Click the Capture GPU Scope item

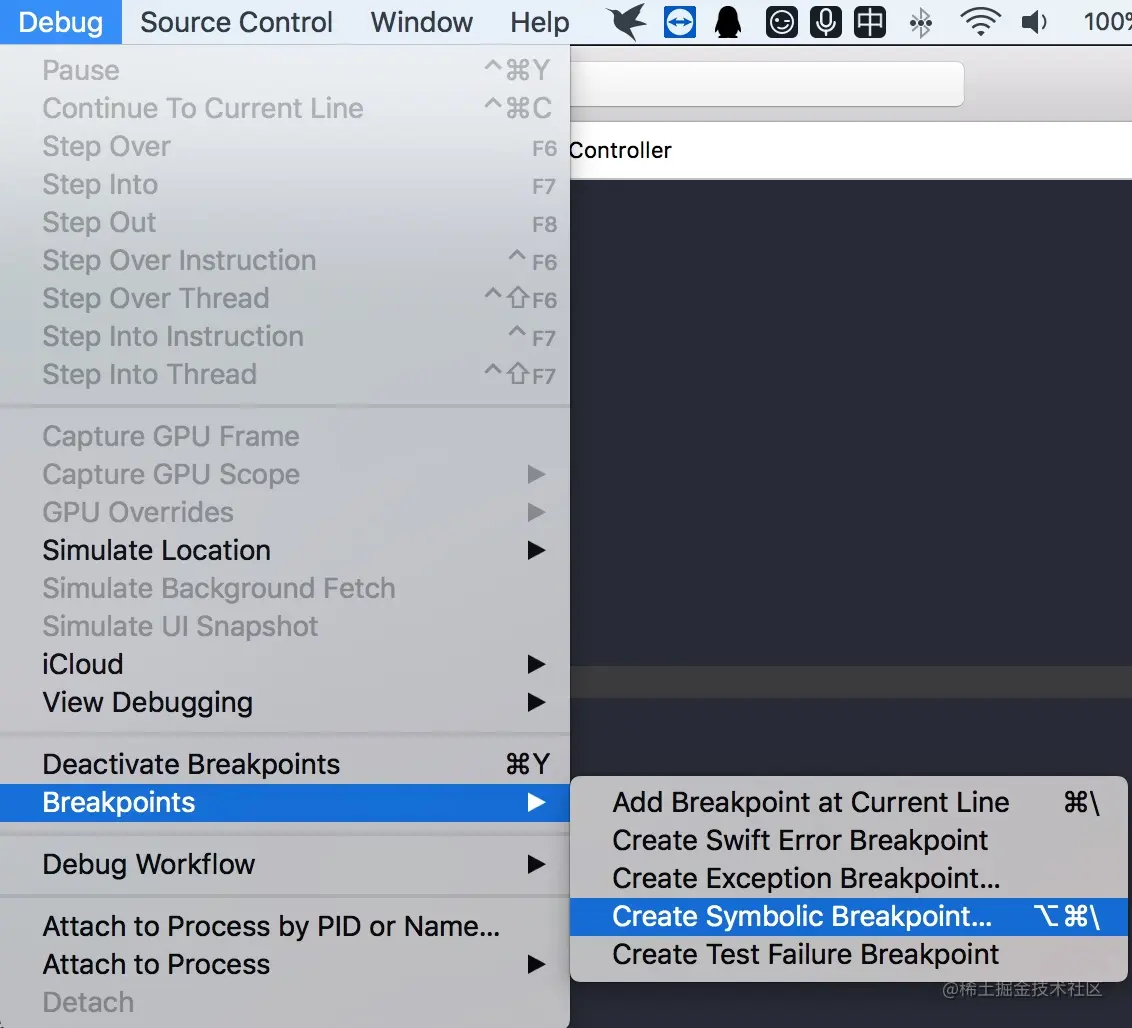[284, 474]
